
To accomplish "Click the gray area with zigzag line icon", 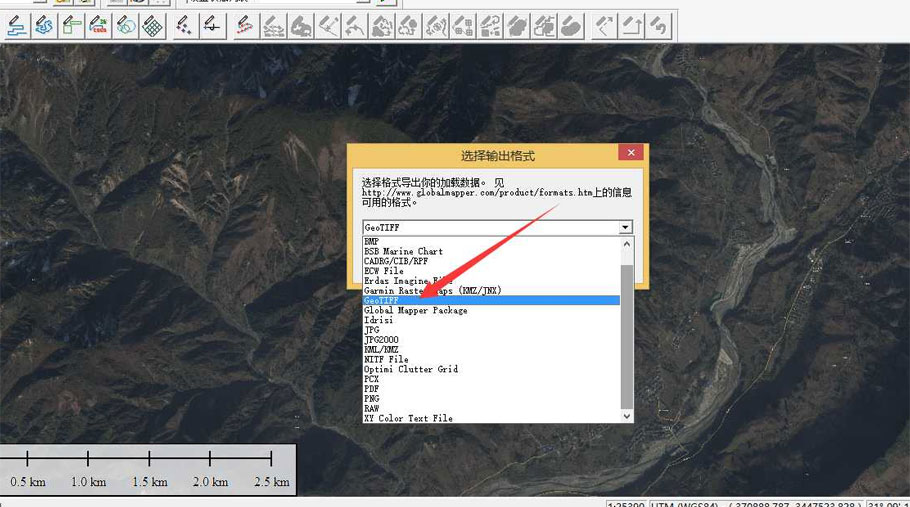I will [x=300, y=26].
